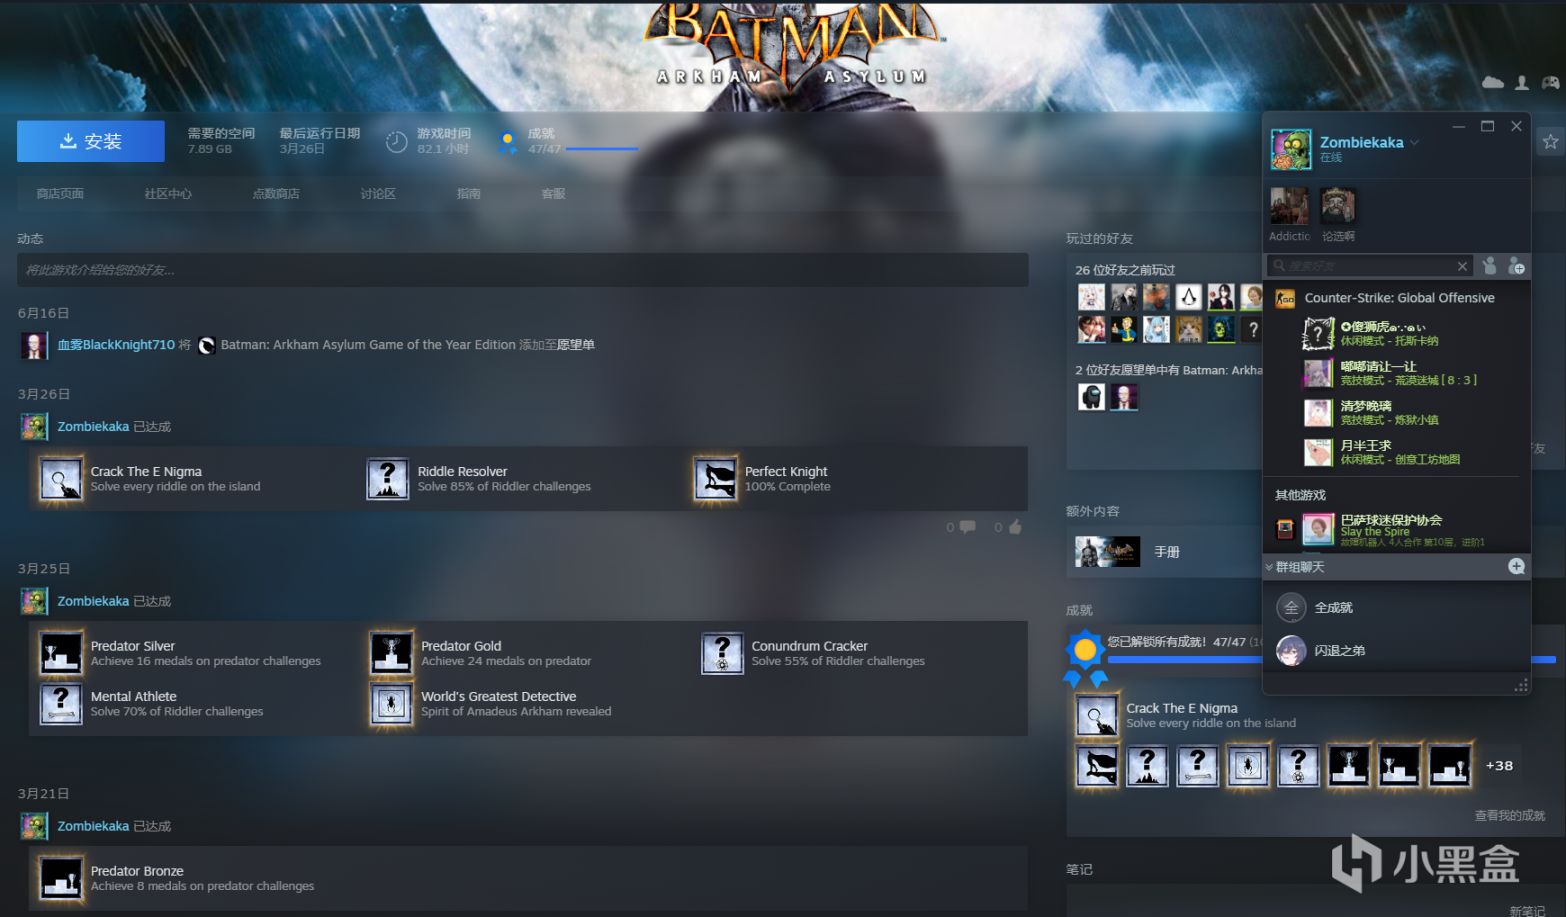Select friend 嘟嘟请让一让 in friends list

coord(1397,374)
